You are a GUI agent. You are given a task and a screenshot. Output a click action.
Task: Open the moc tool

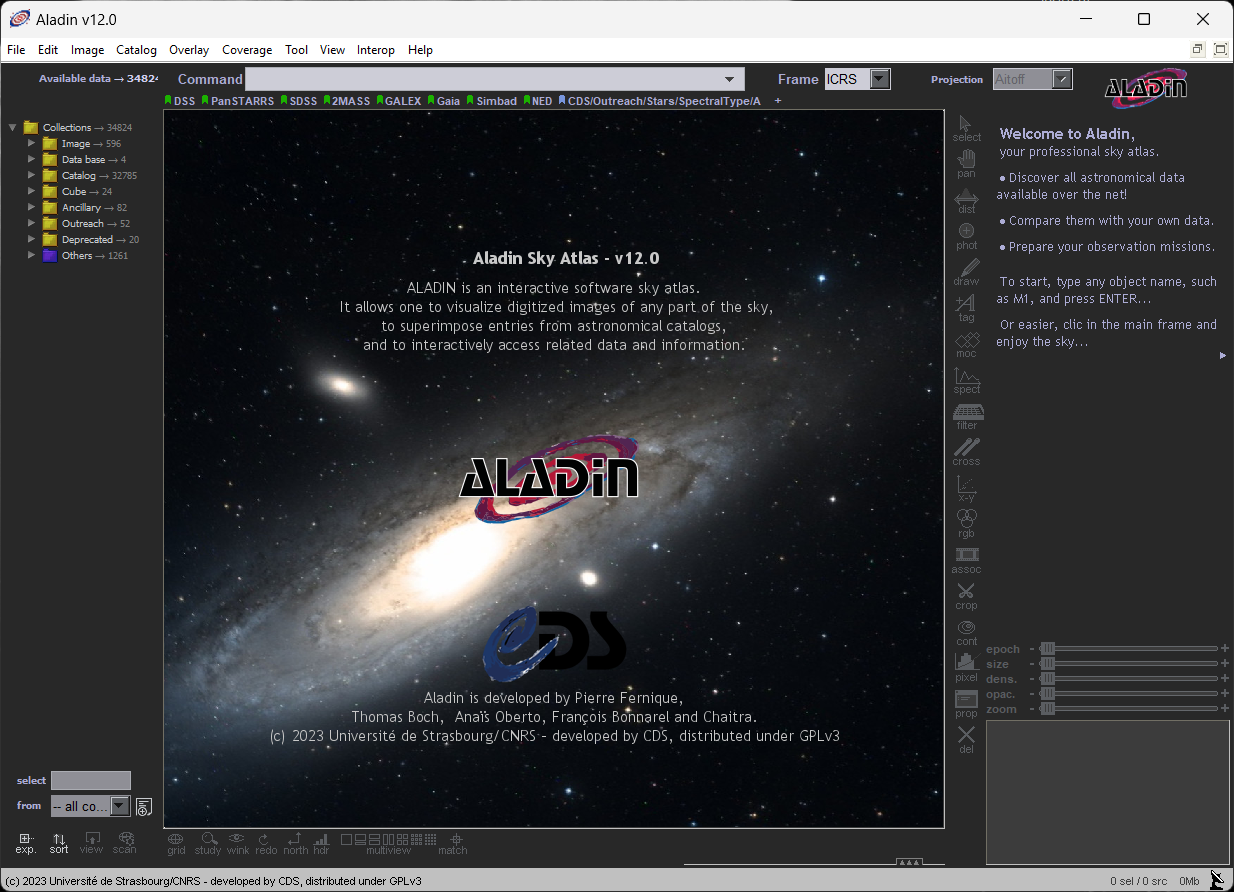pos(966,344)
